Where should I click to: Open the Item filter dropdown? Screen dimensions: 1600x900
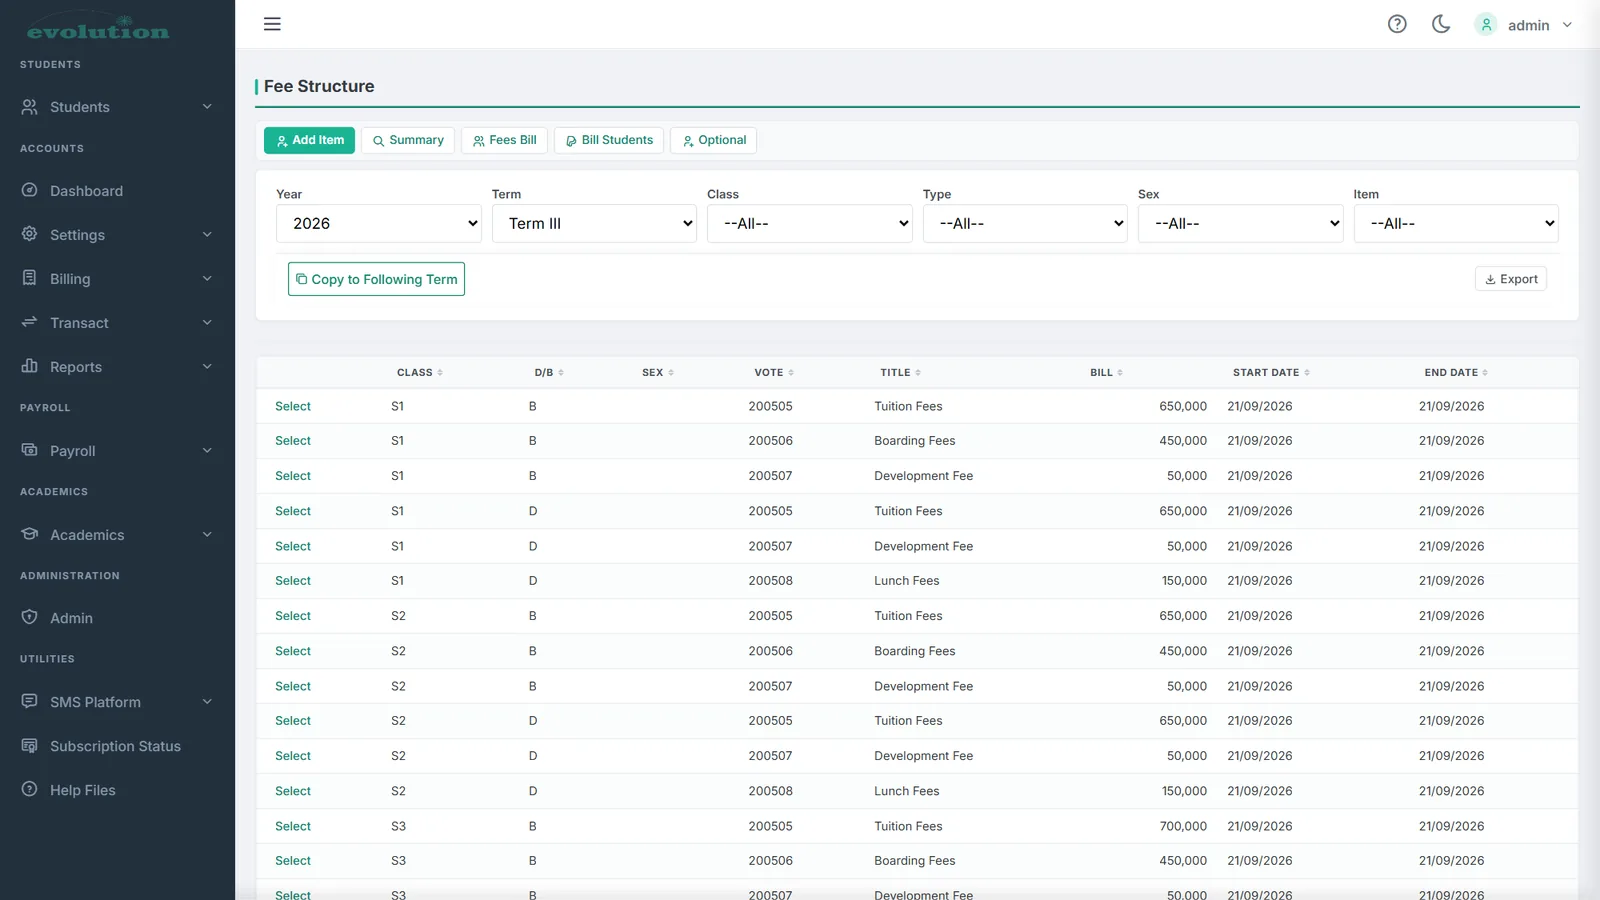click(1456, 224)
